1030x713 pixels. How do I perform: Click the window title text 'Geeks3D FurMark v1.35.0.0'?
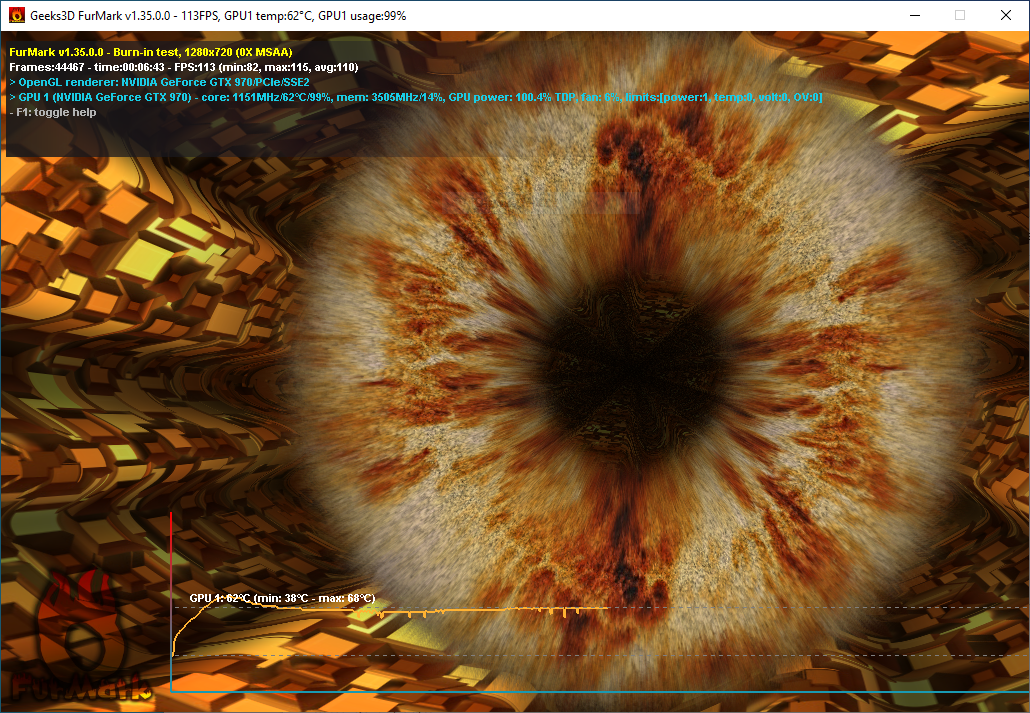point(101,16)
